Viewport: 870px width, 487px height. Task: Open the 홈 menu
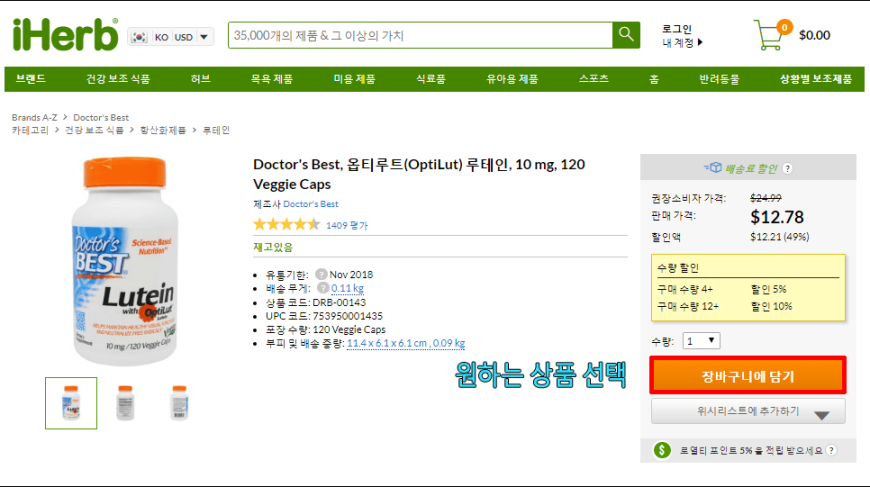[x=654, y=79]
